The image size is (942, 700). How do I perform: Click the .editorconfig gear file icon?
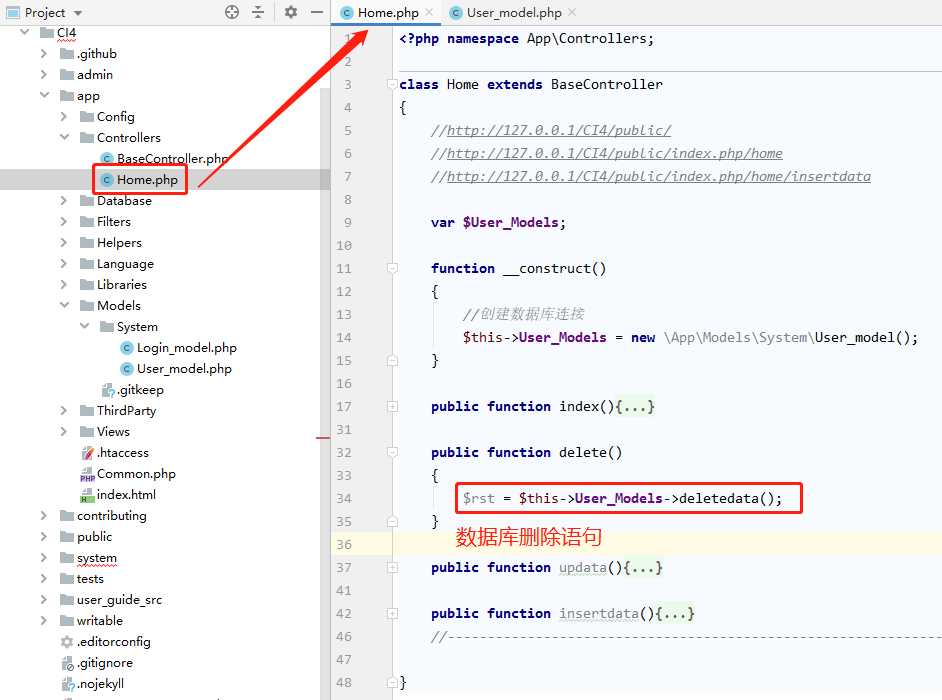pyautogui.click(x=67, y=642)
